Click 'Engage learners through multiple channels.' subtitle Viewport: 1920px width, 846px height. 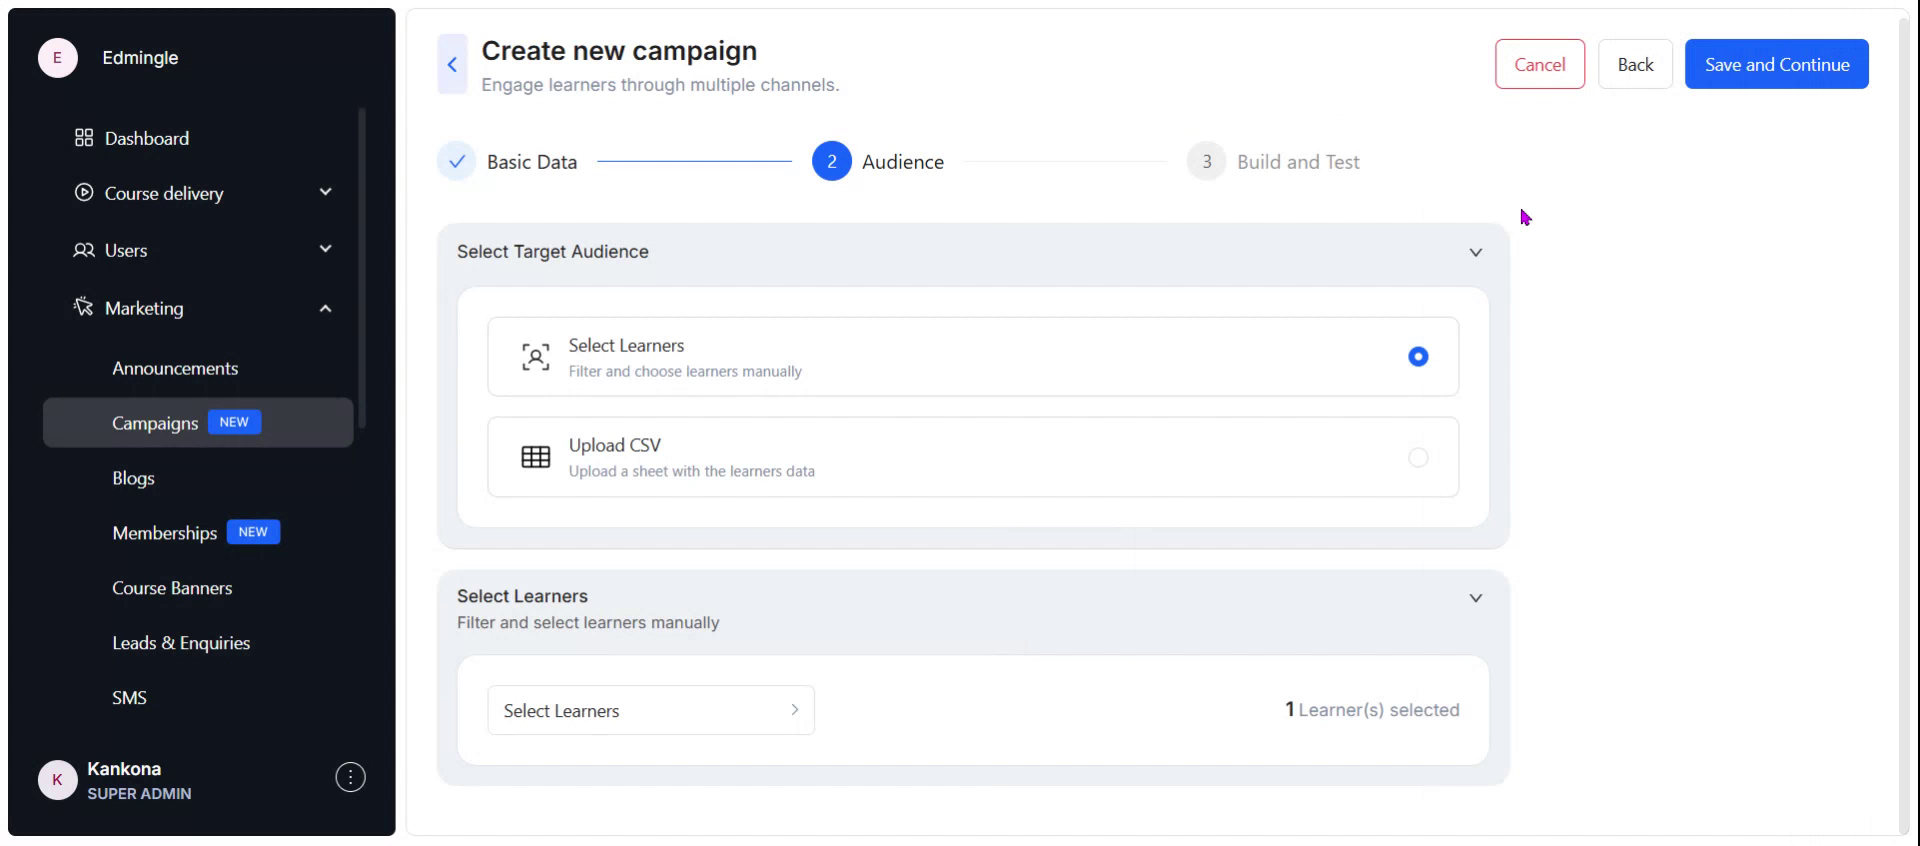pyautogui.click(x=660, y=85)
